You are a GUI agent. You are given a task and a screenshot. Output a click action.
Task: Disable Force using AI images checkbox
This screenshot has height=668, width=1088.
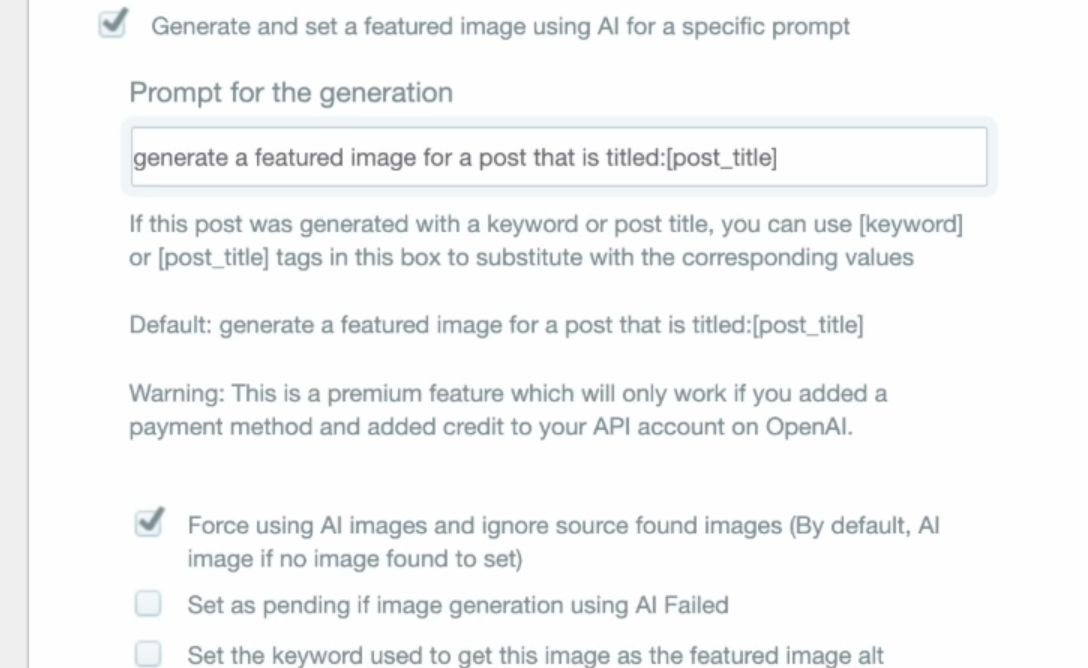click(x=148, y=524)
